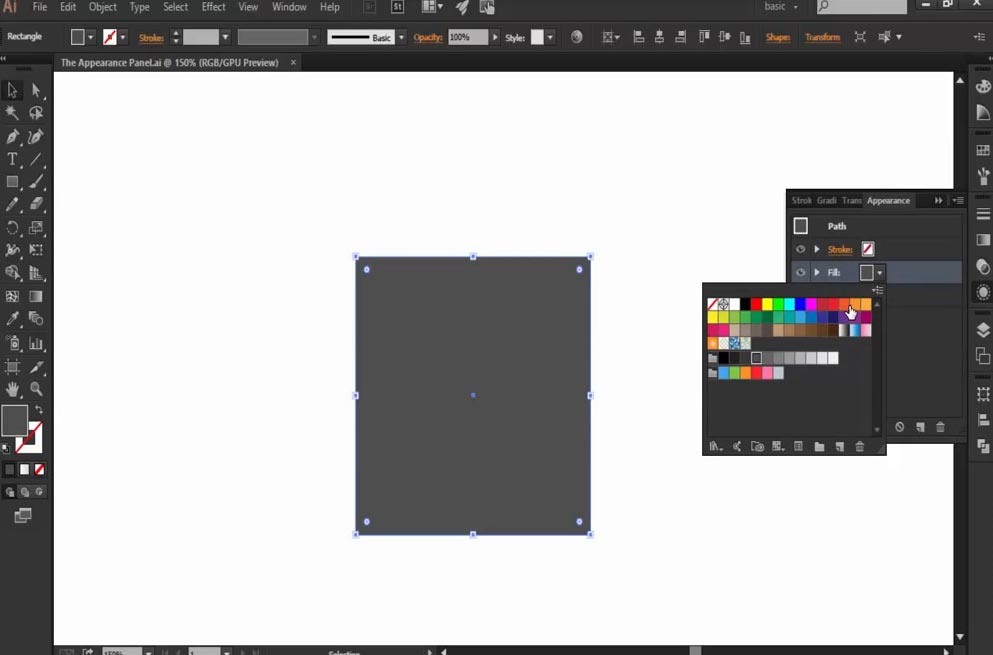Select the Scale tool
The image size is (993, 655).
coord(36,227)
